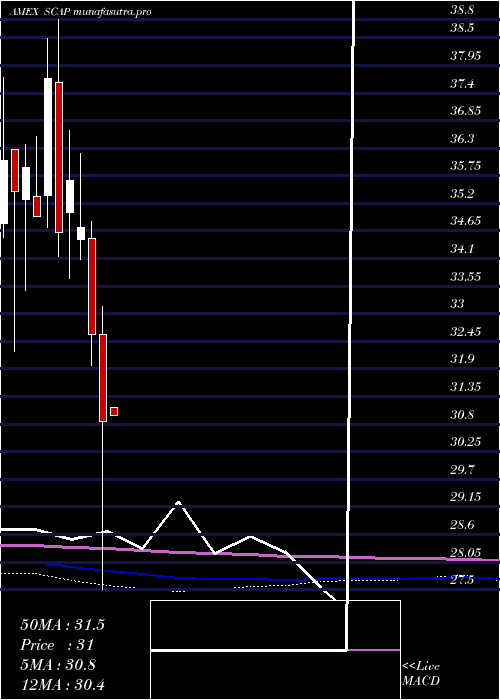Click the '5MA : 30.8' readout
500x700 pixels.
58,665
